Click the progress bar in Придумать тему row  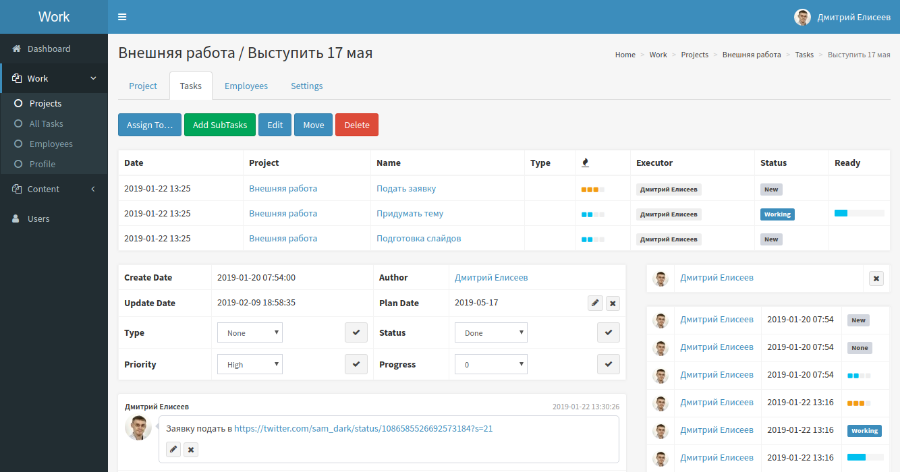[x=858, y=214]
